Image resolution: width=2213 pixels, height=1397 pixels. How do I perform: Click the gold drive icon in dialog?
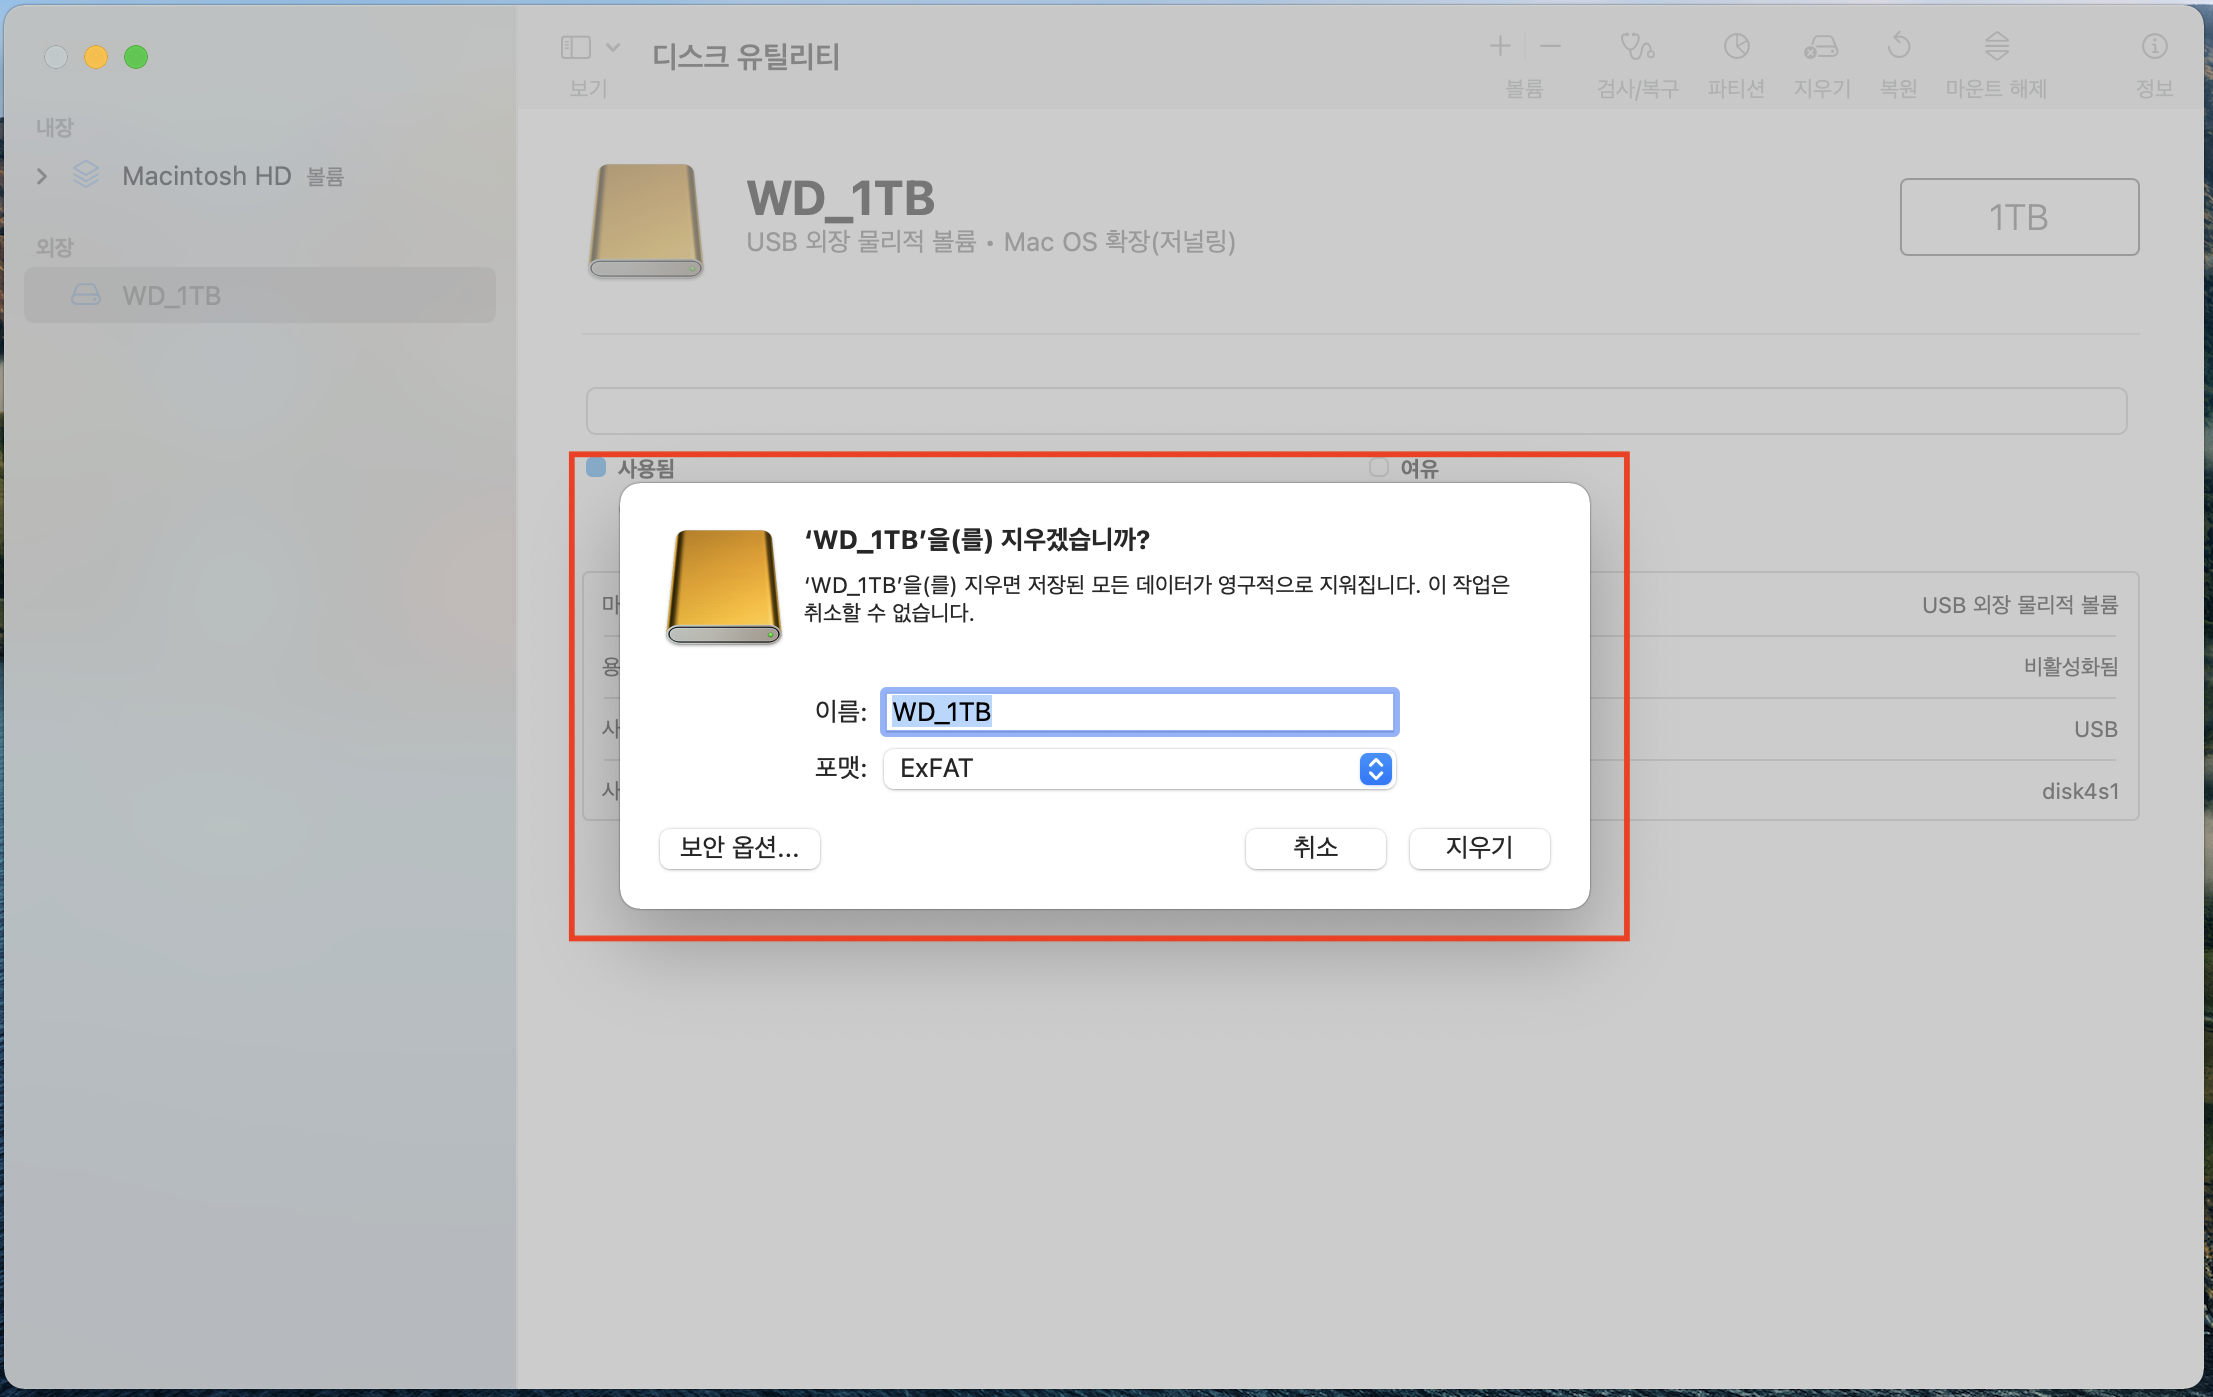723,588
